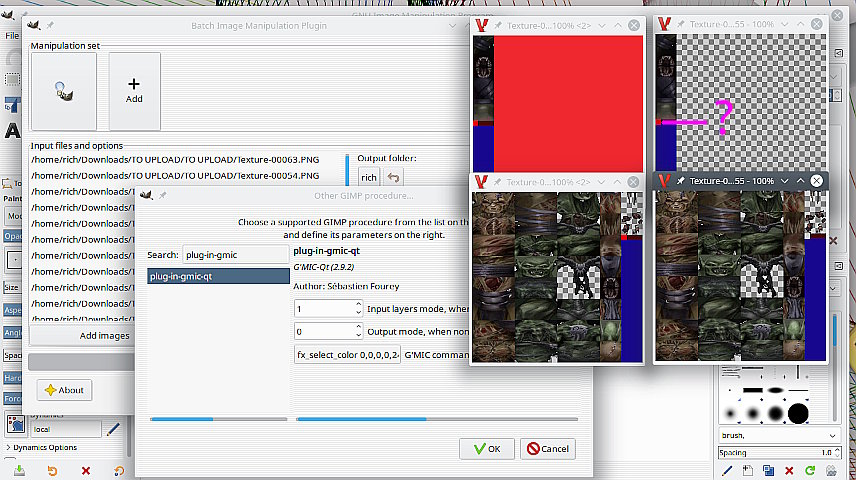856x480 pixels.
Task: Open the title bar menu chevron of Batch Image Manipulation Plugin
Action: [x=453, y=26]
